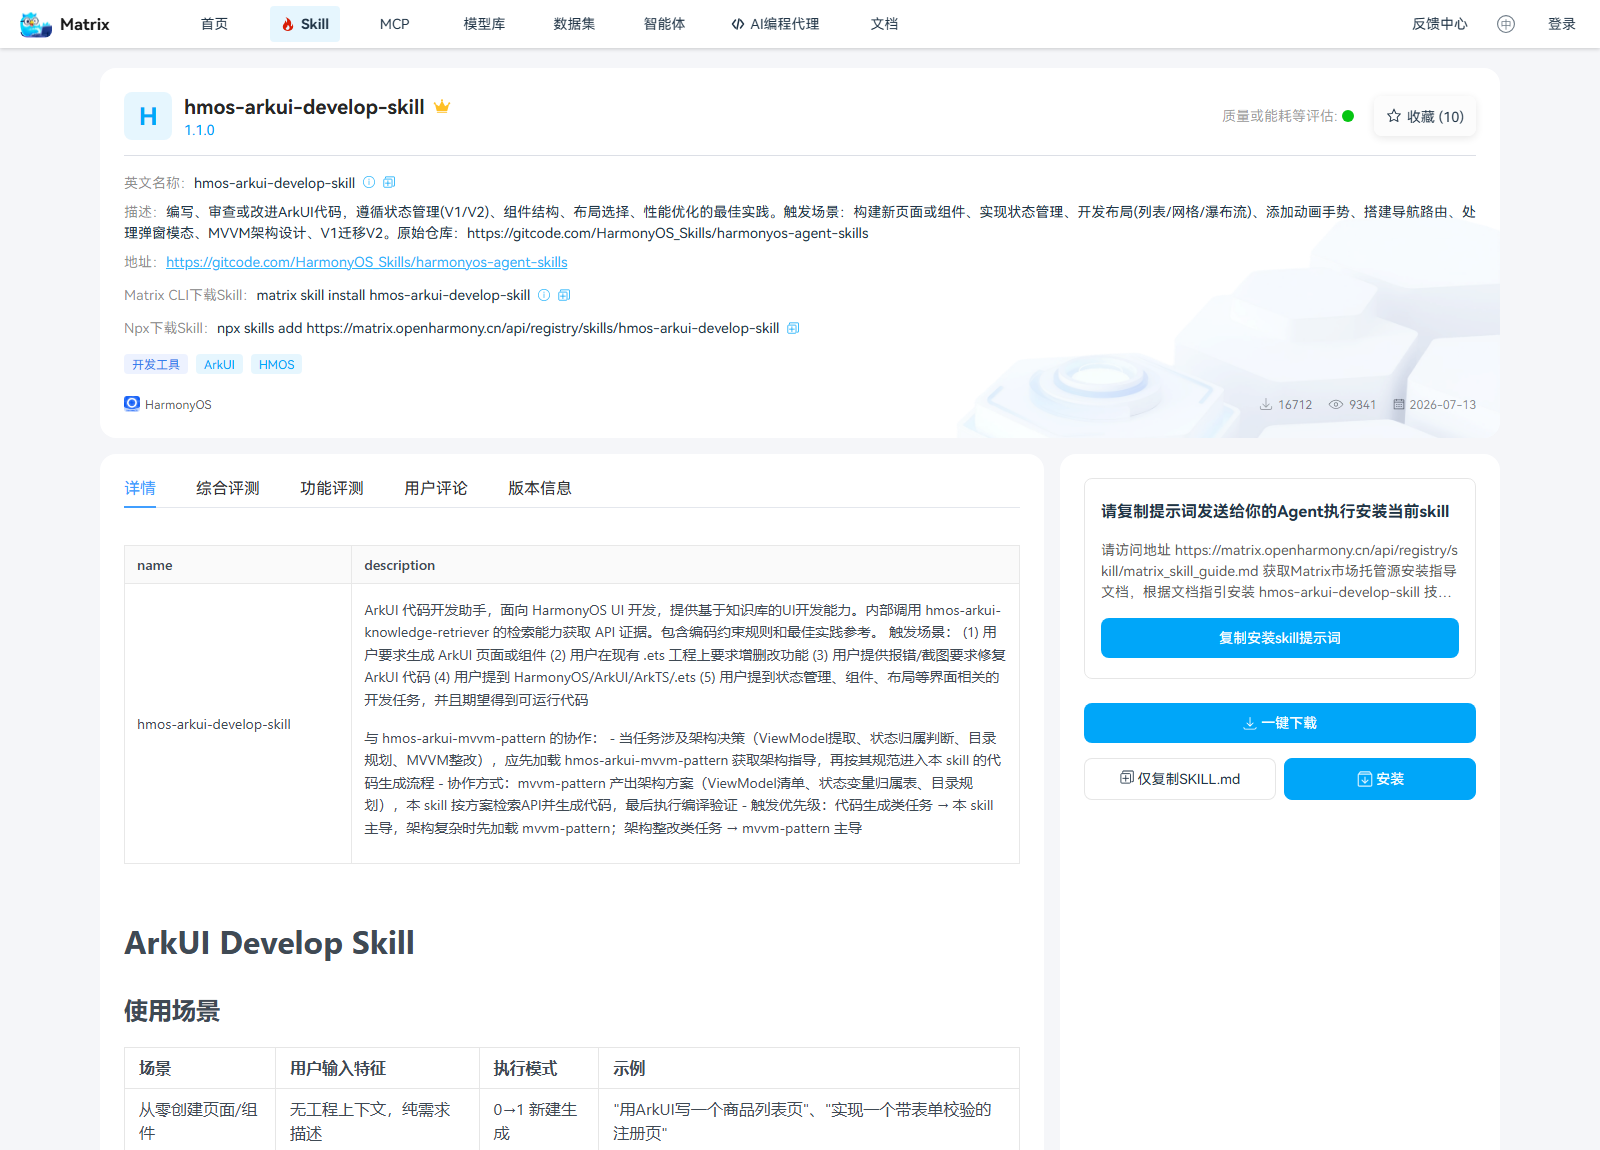1600x1150 pixels.
Task: Click the info icon beside 英文名称
Action: coord(369,182)
